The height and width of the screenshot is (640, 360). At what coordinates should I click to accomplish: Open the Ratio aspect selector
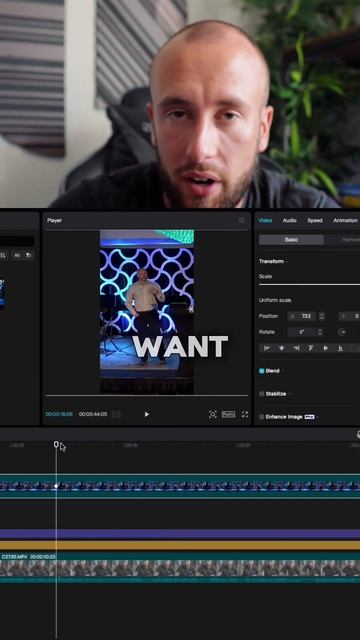point(229,414)
